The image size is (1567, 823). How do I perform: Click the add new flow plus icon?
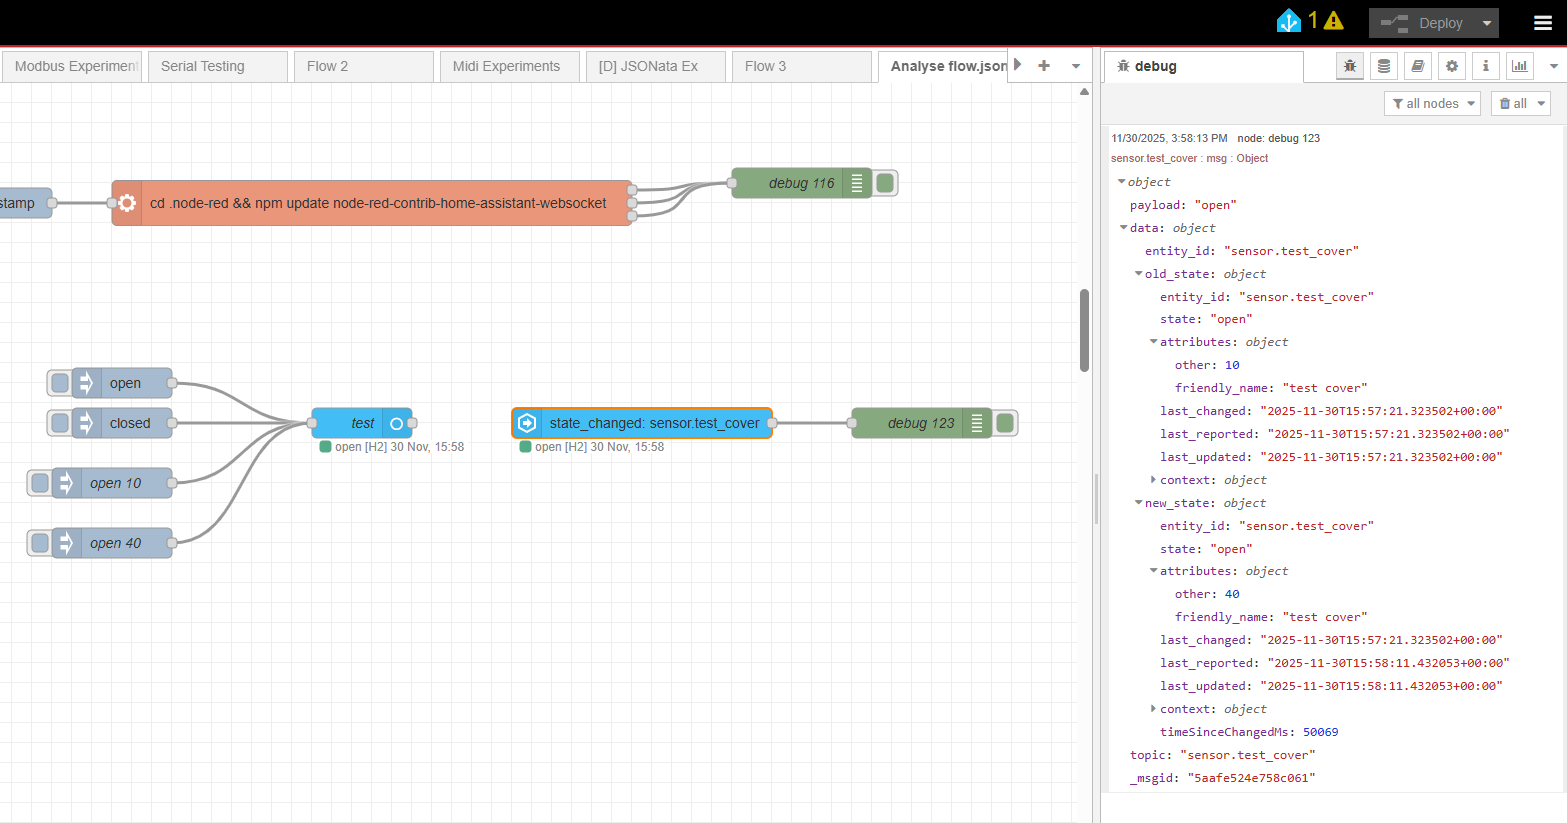[1044, 66]
